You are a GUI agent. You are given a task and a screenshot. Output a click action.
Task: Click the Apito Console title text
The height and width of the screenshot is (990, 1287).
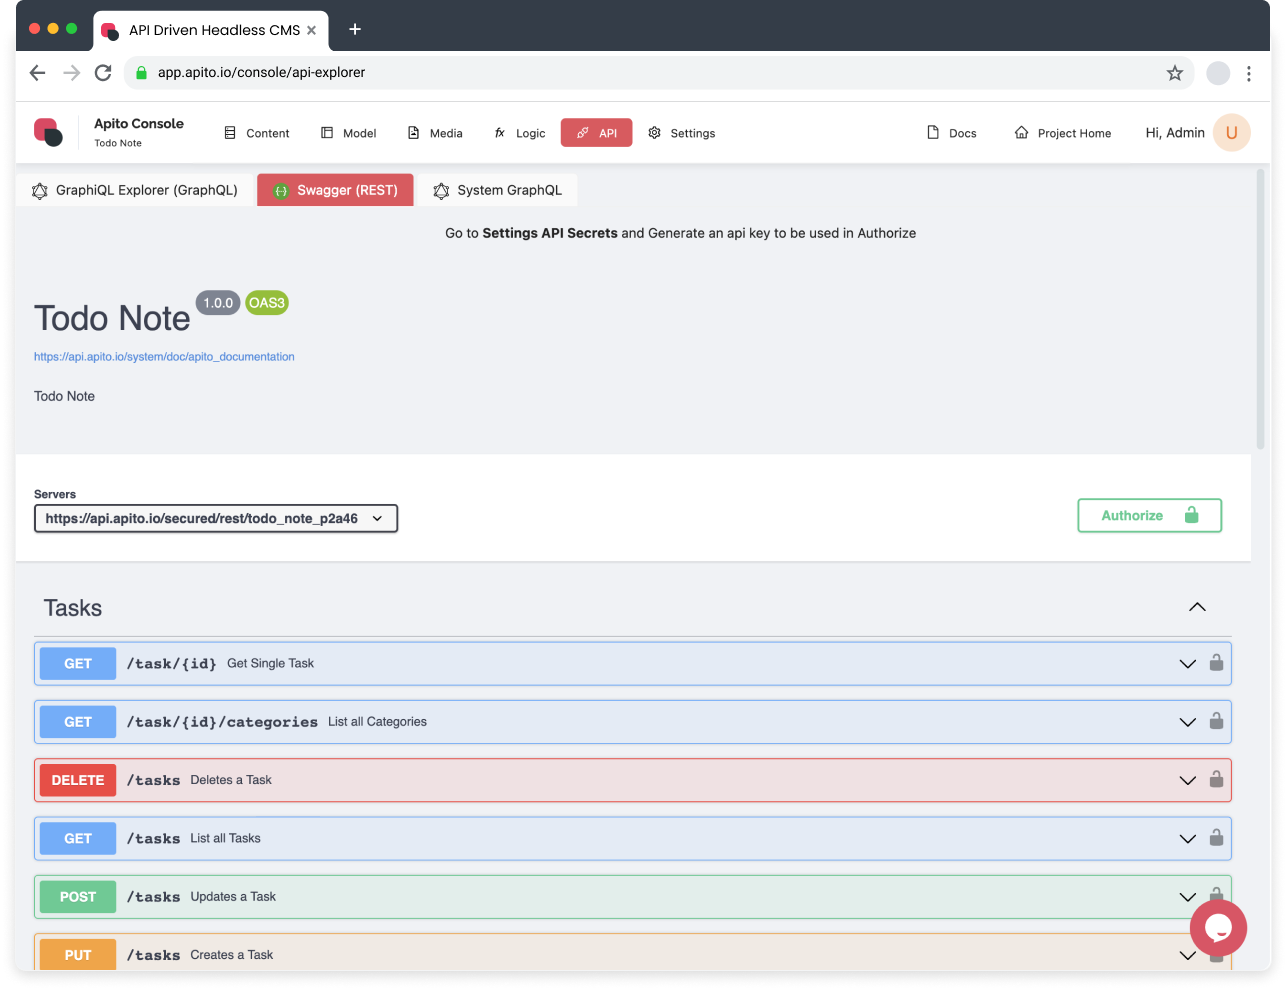click(139, 124)
